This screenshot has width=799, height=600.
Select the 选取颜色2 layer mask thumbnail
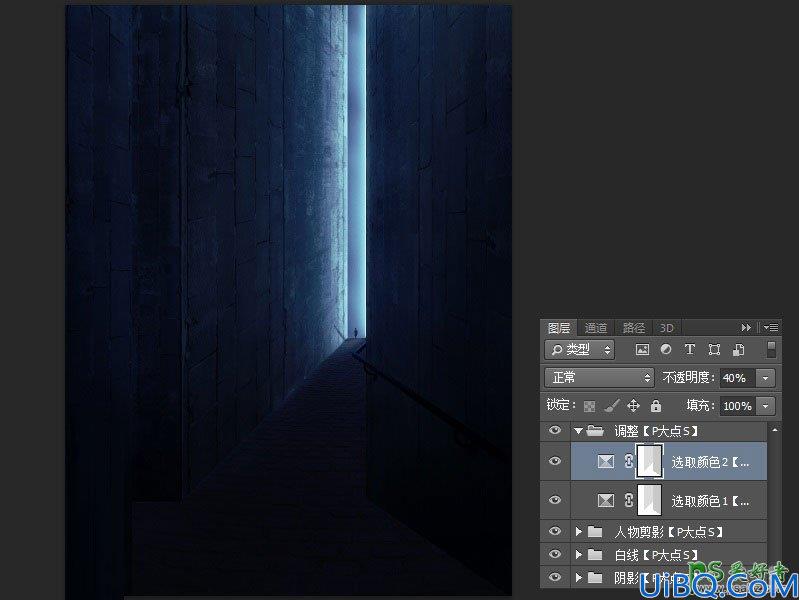(x=650, y=461)
